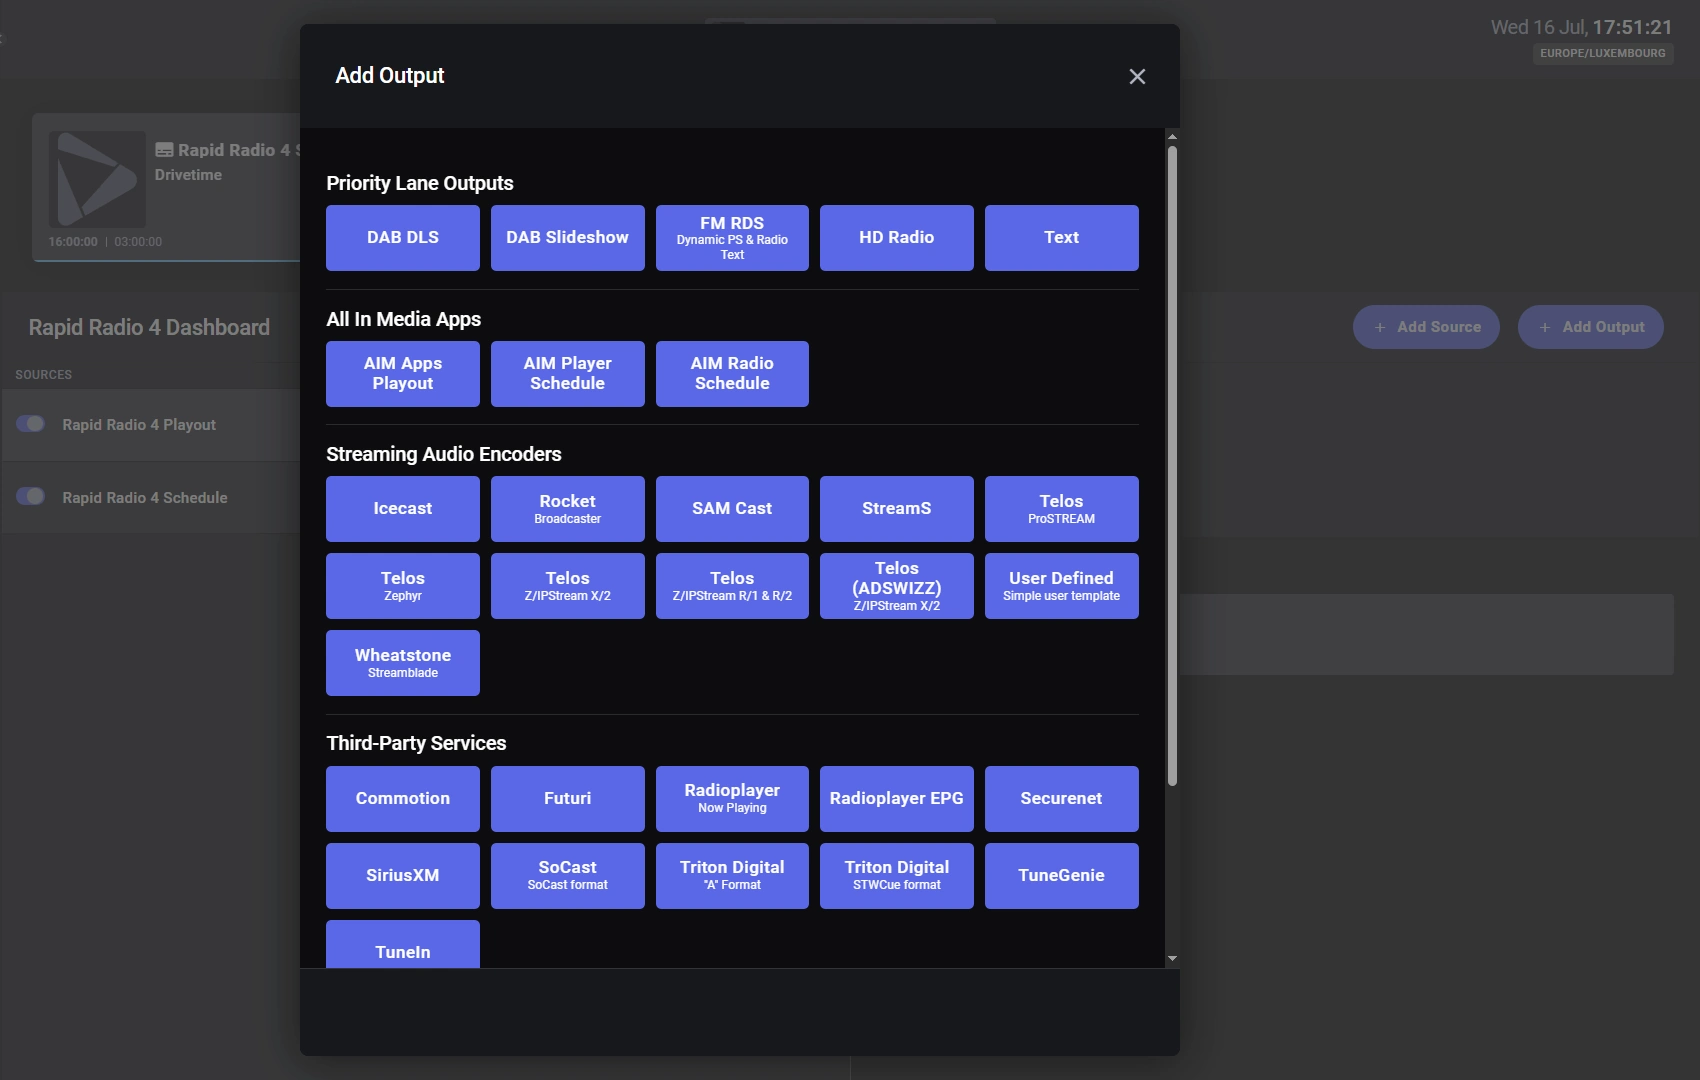Select AIM Radio Schedule
Image resolution: width=1700 pixels, height=1080 pixels.
coord(732,374)
